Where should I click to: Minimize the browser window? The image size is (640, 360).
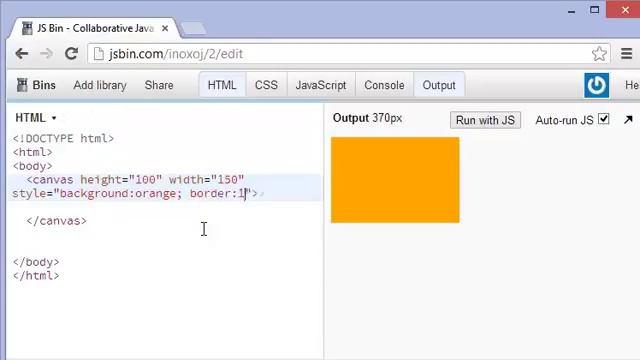(x=571, y=11)
